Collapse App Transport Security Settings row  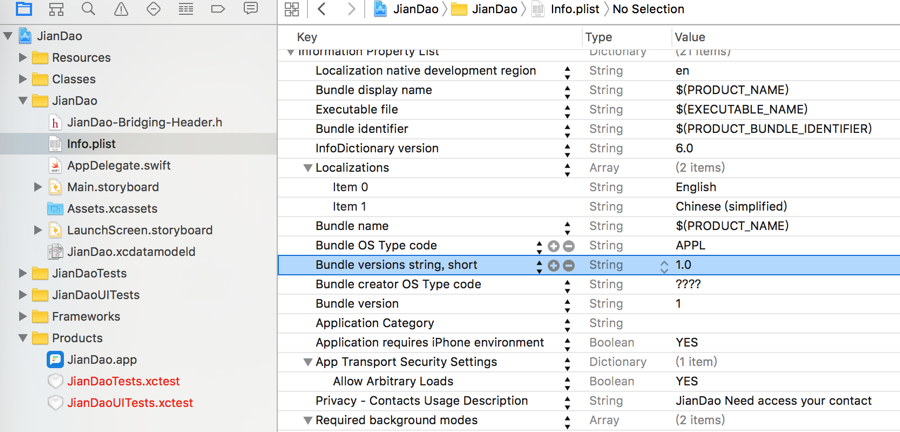point(308,362)
